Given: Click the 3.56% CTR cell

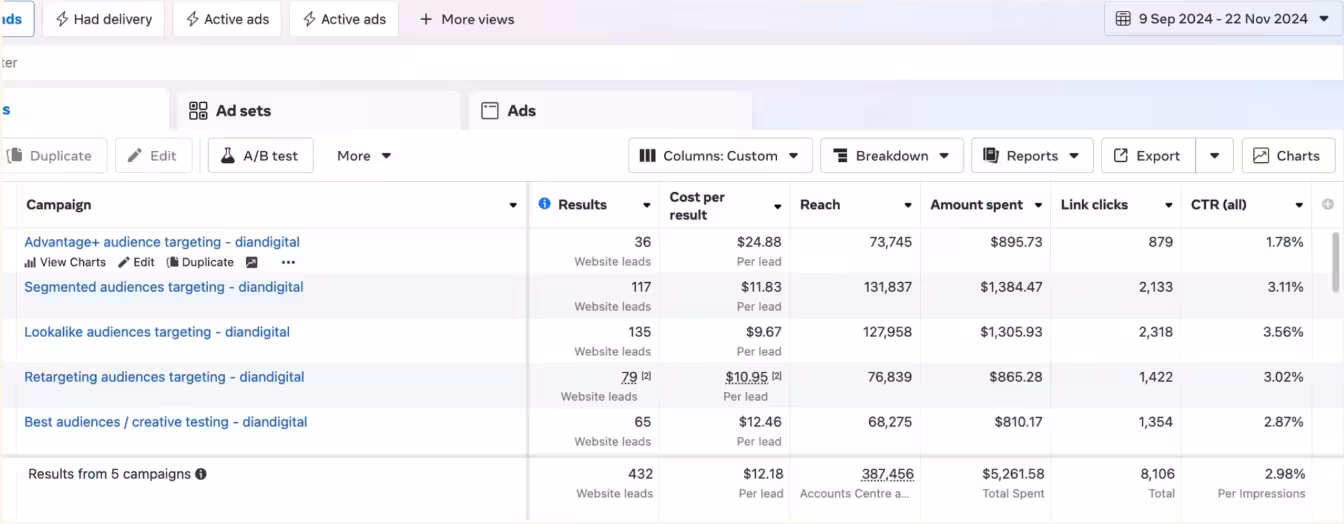Looking at the screenshot, I should click(1283, 332).
